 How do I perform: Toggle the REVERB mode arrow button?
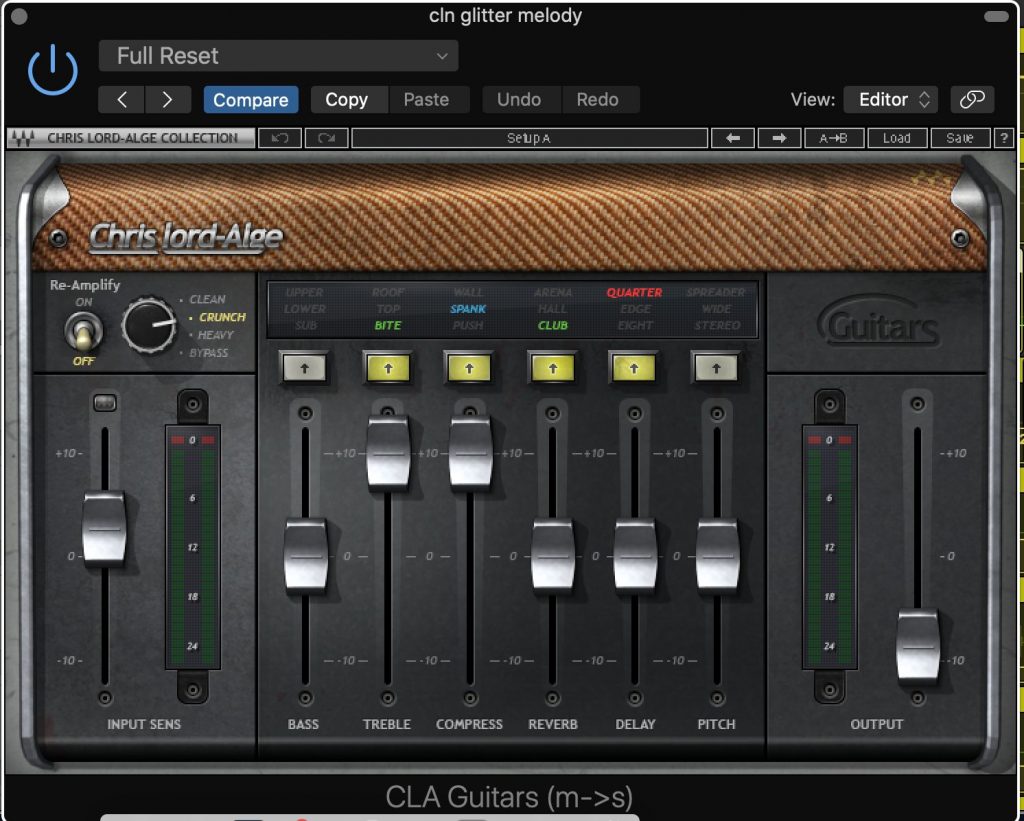552,368
